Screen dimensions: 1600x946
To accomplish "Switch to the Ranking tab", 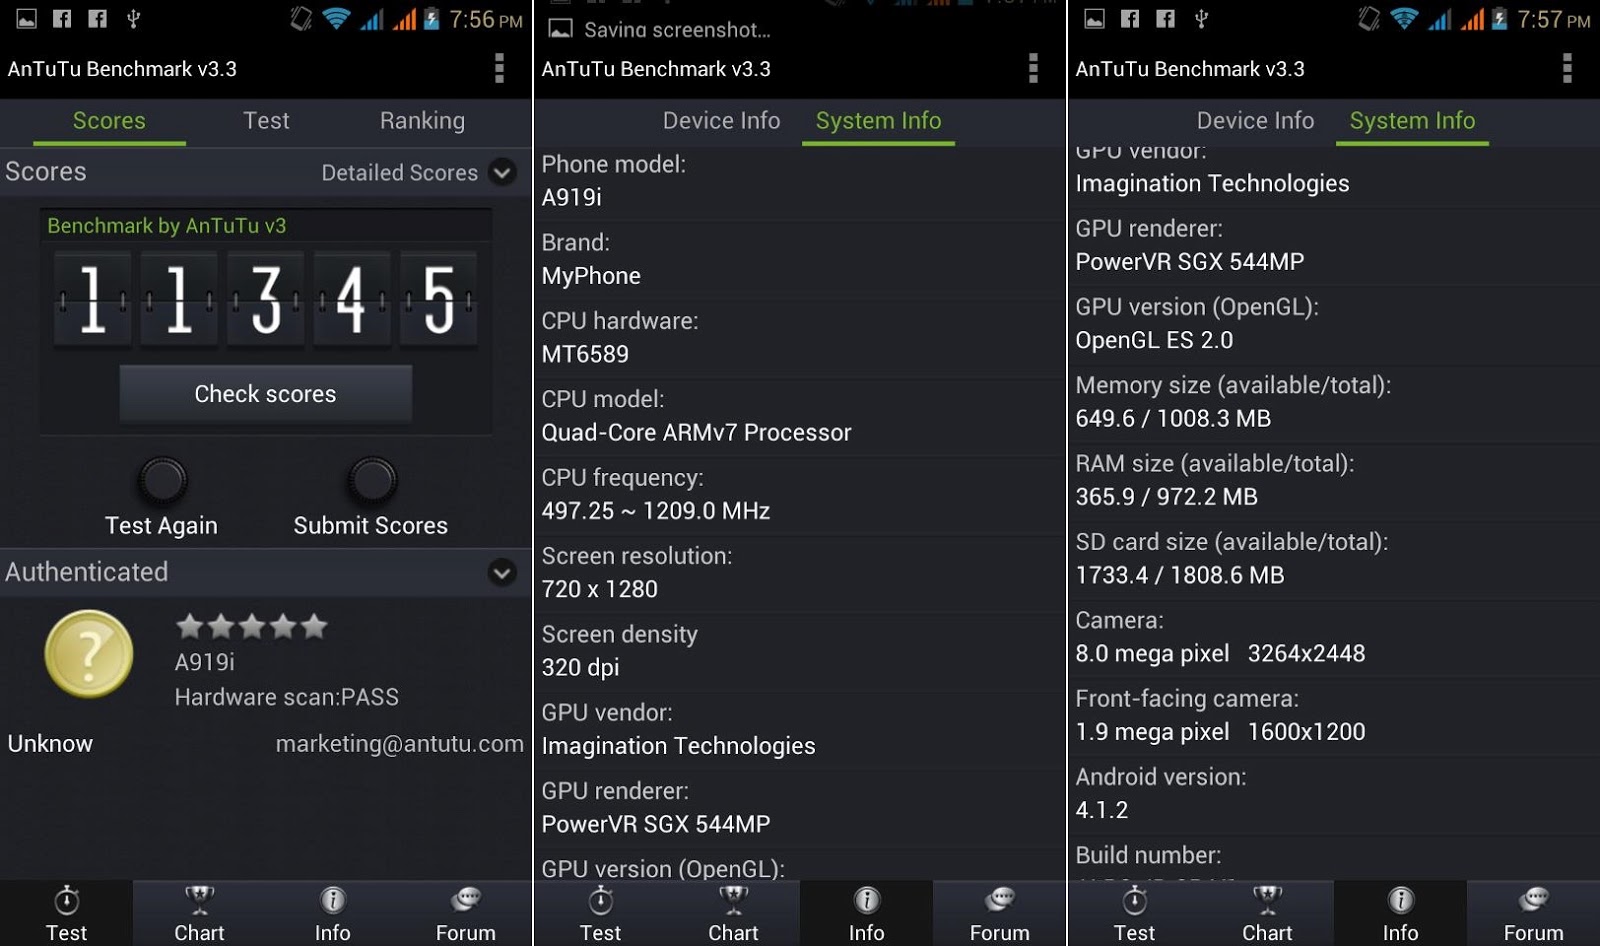I will pyautogui.click(x=422, y=121).
